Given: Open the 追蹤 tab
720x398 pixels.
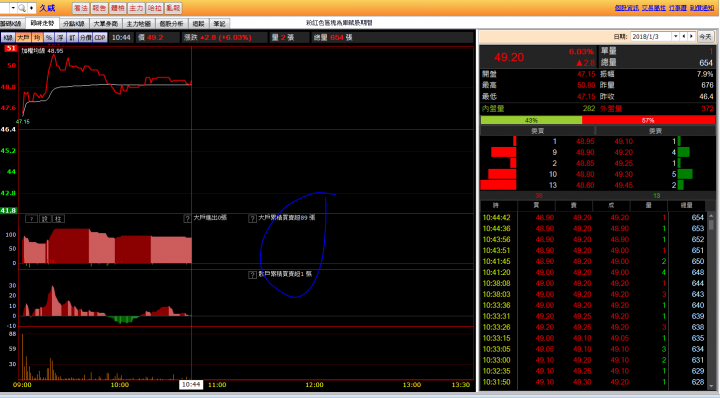Looking at the screenshot, I should [x=198, y=23].
